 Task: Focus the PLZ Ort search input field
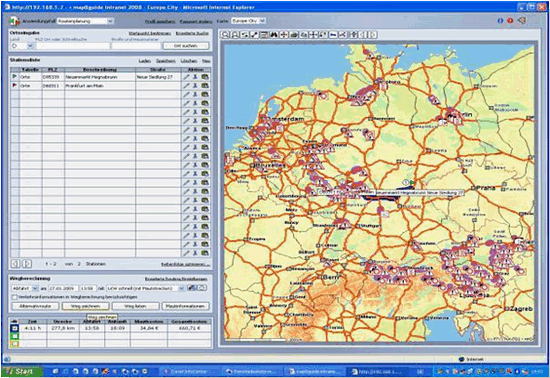pyautogui.click(x=73, y=46)
